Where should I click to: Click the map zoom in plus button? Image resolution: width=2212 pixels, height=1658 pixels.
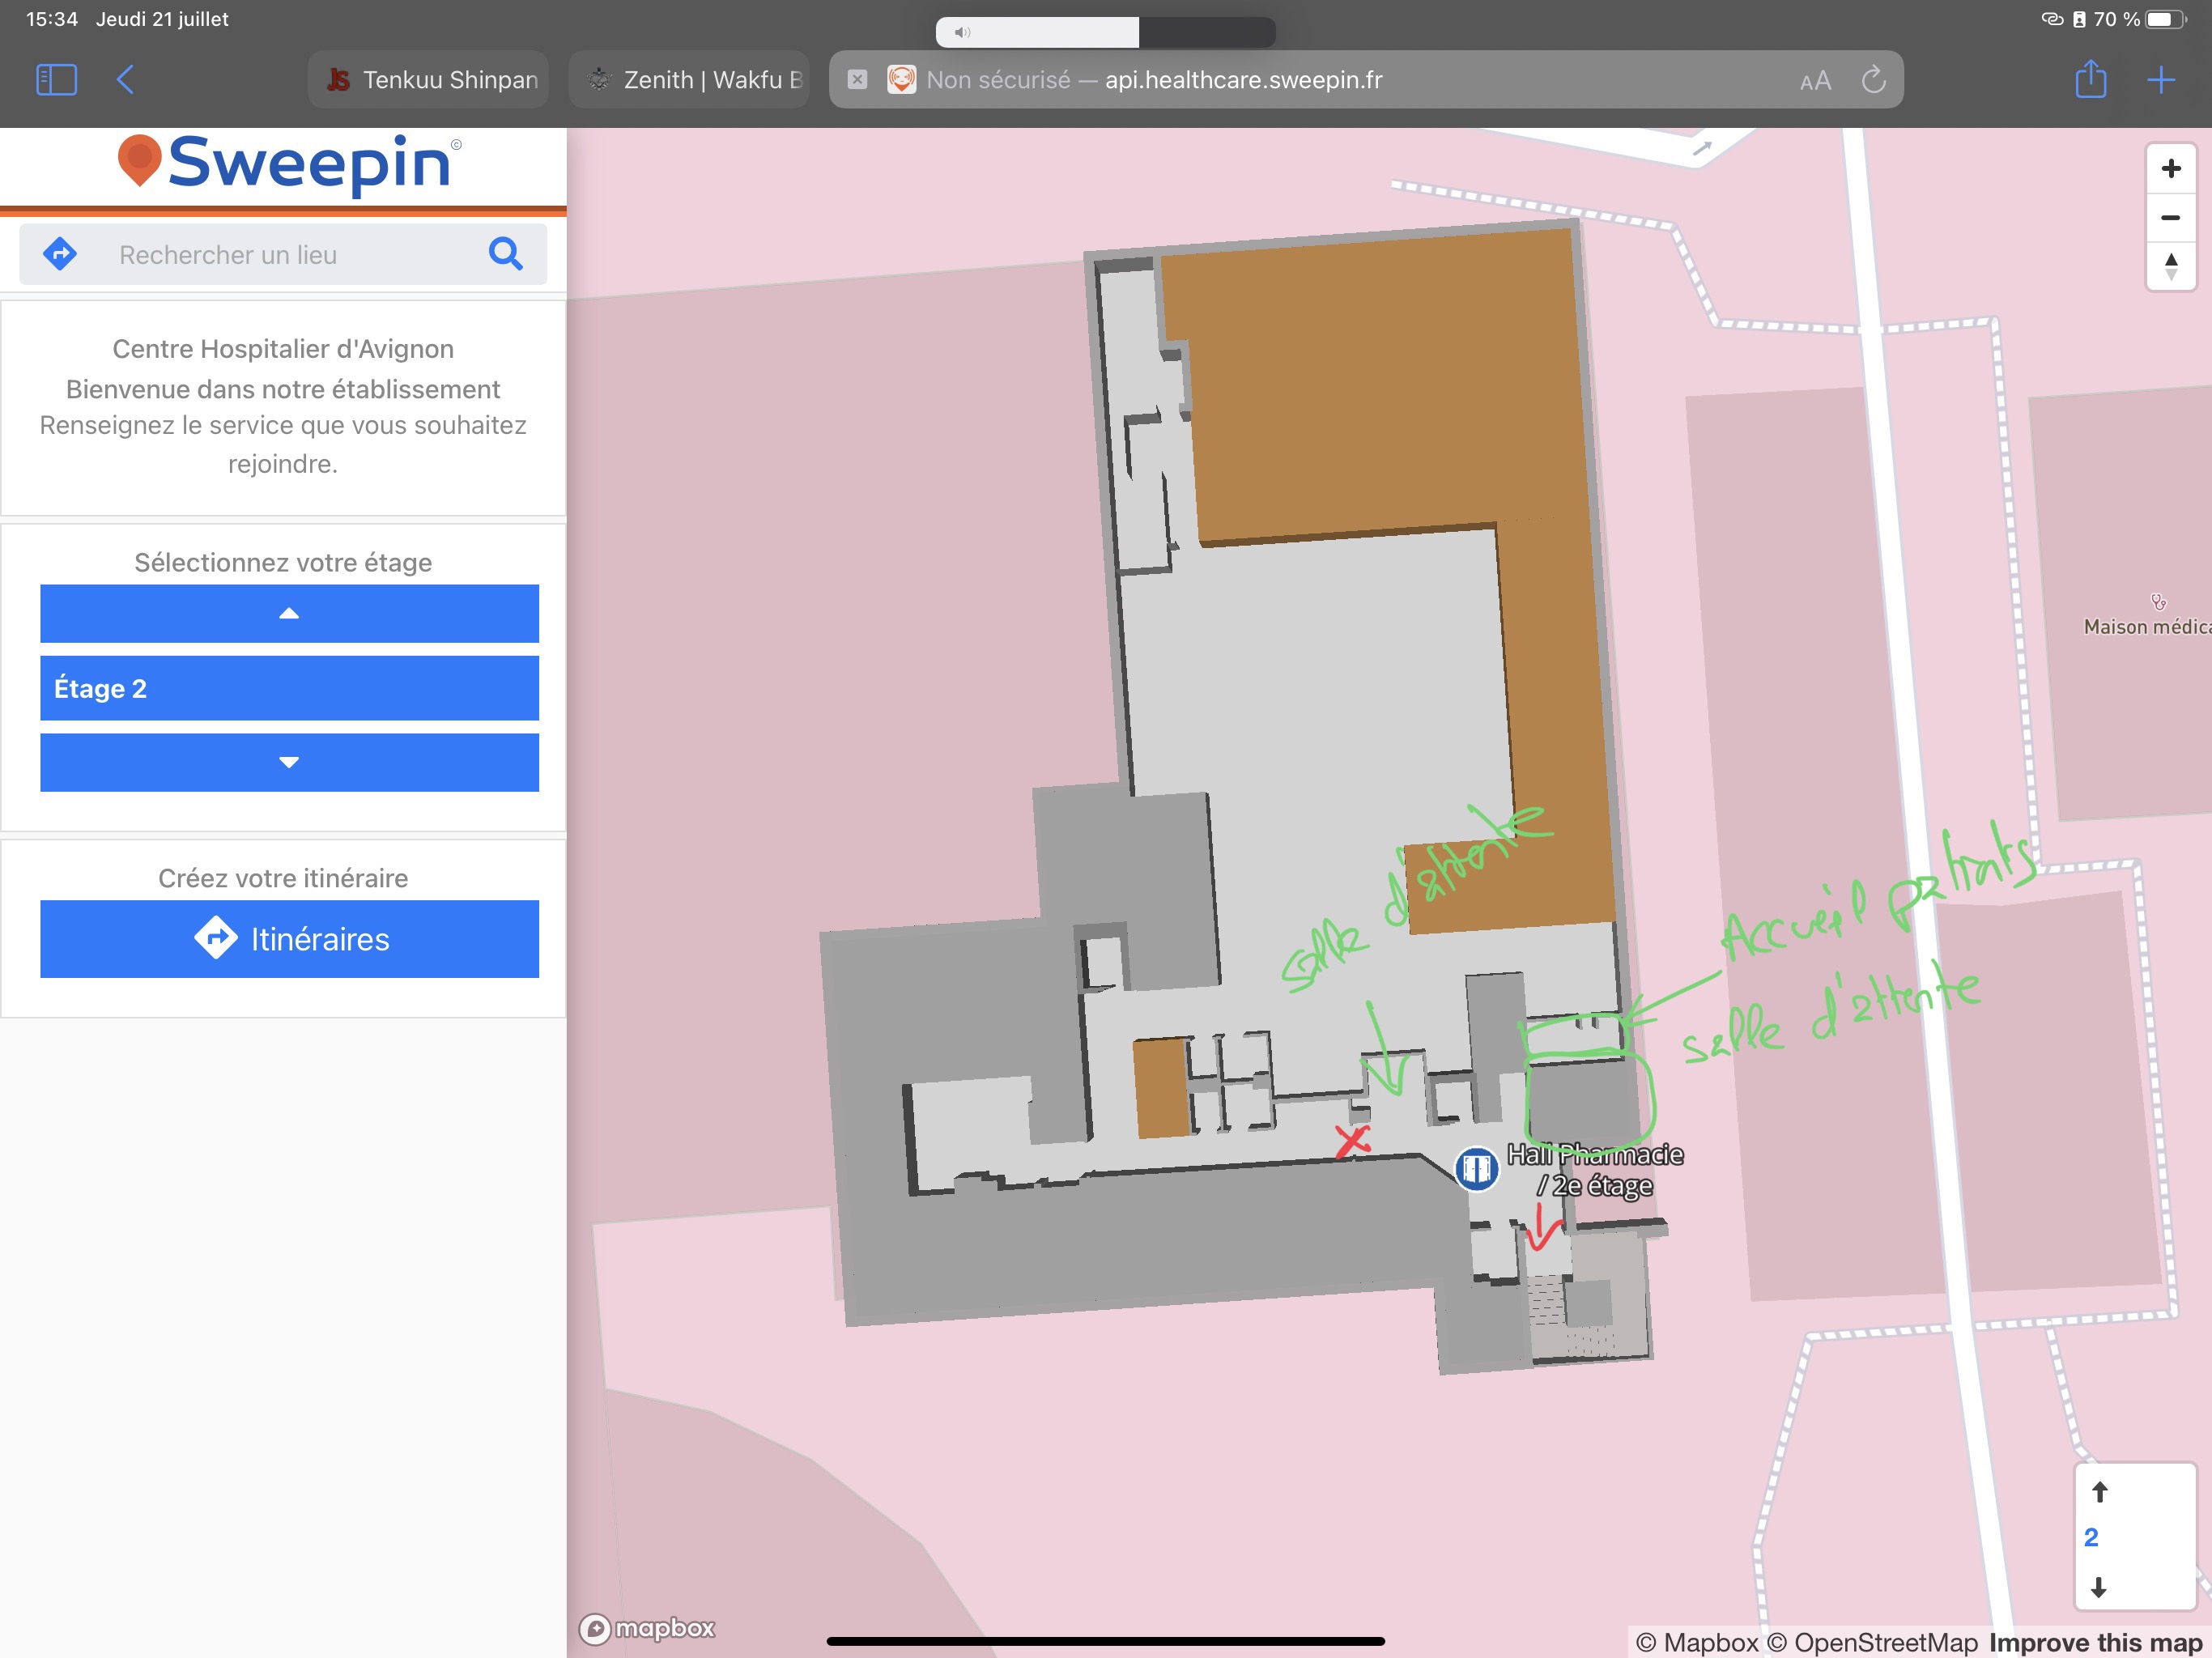coord(2170,168)
